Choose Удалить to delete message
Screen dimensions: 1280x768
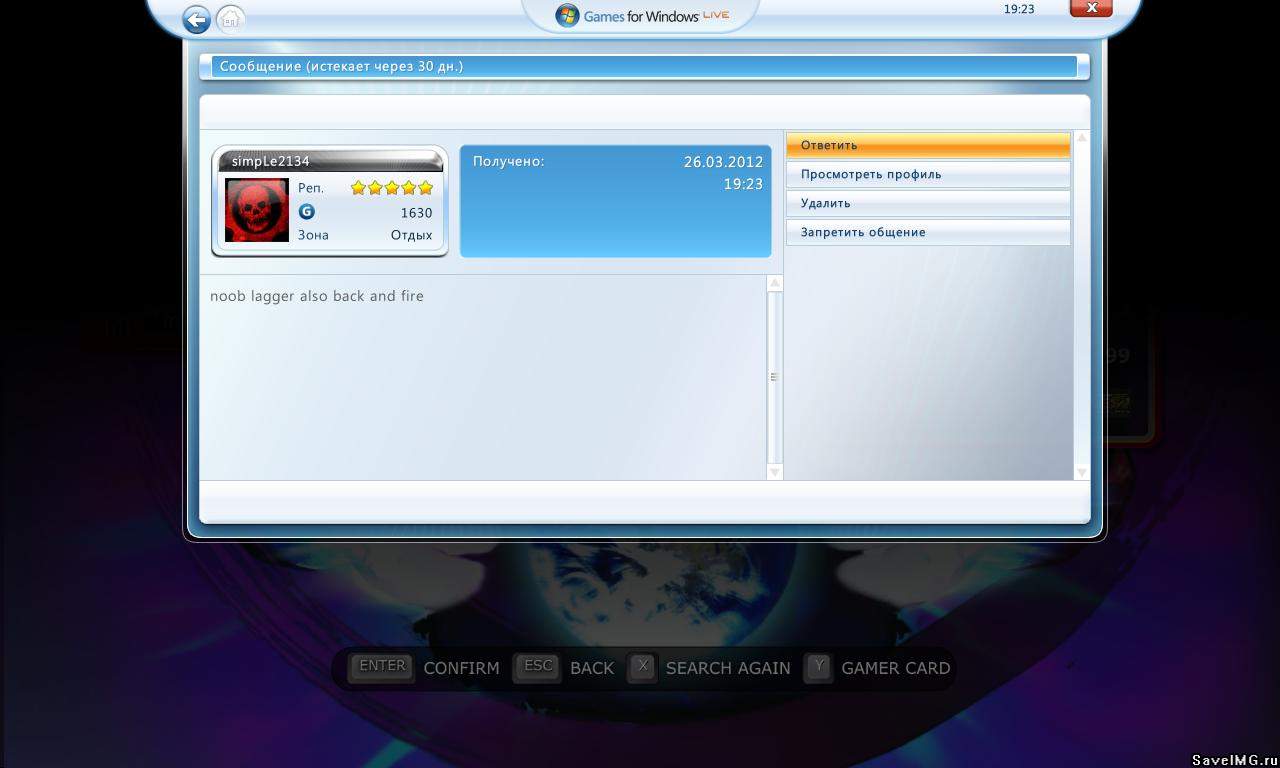coord(928,203)
